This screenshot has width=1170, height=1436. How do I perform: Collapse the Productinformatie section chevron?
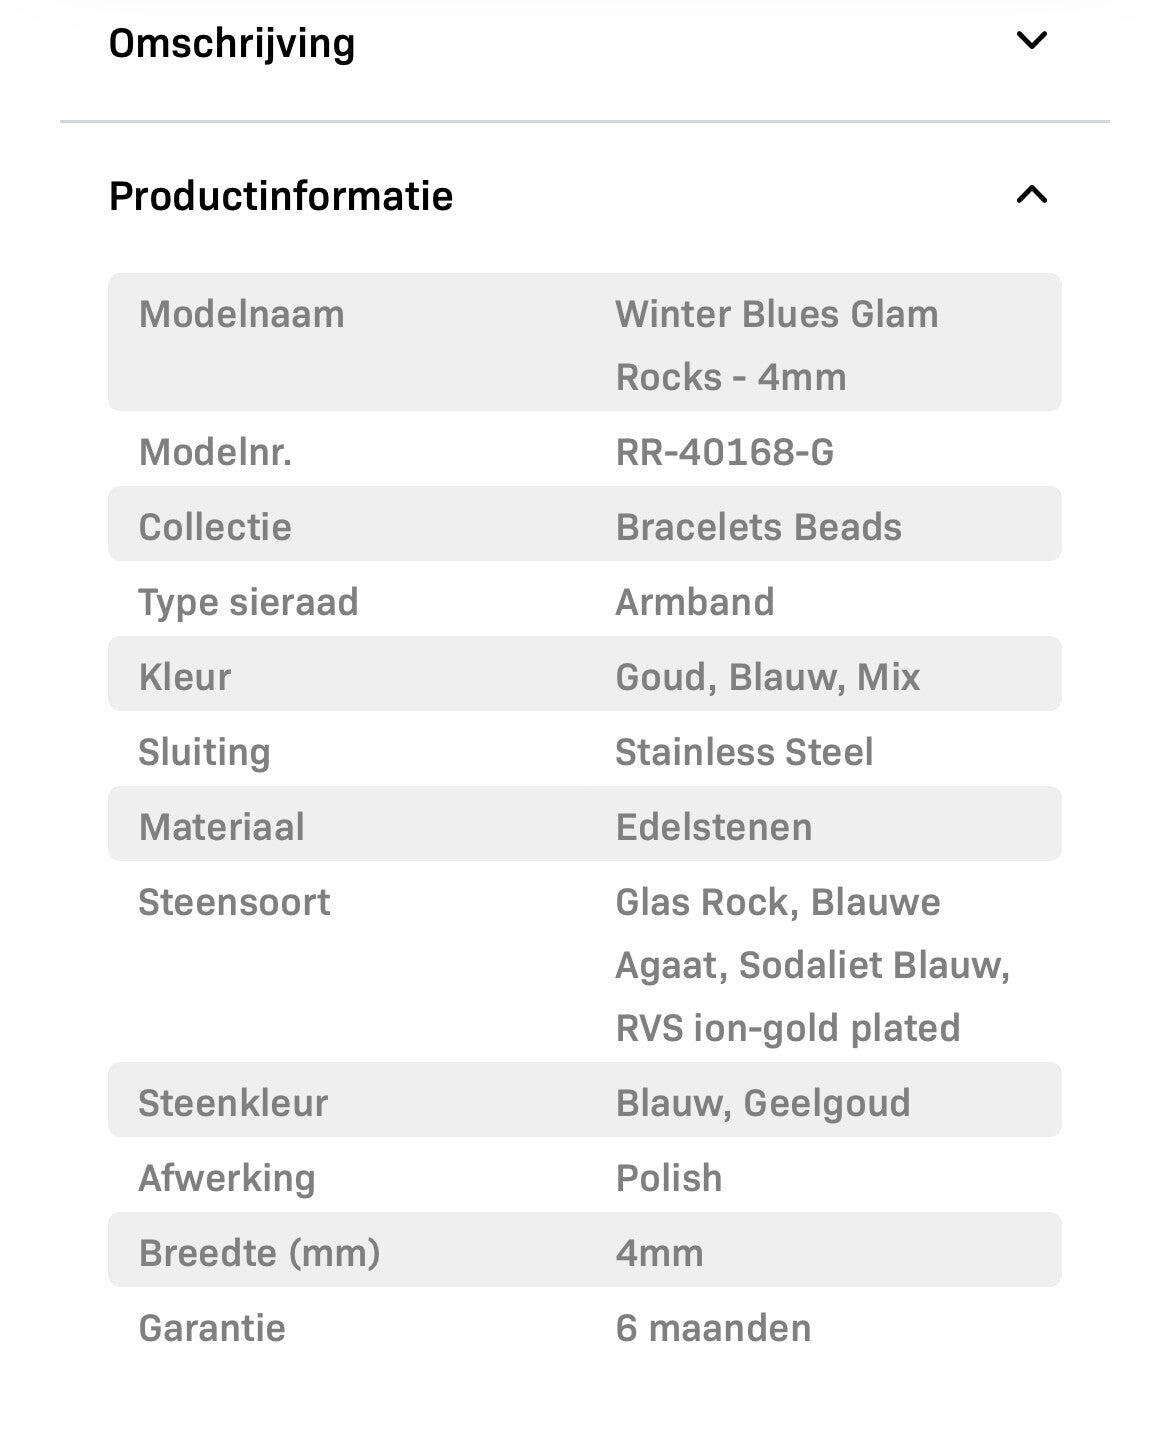tap(1031, 194)
